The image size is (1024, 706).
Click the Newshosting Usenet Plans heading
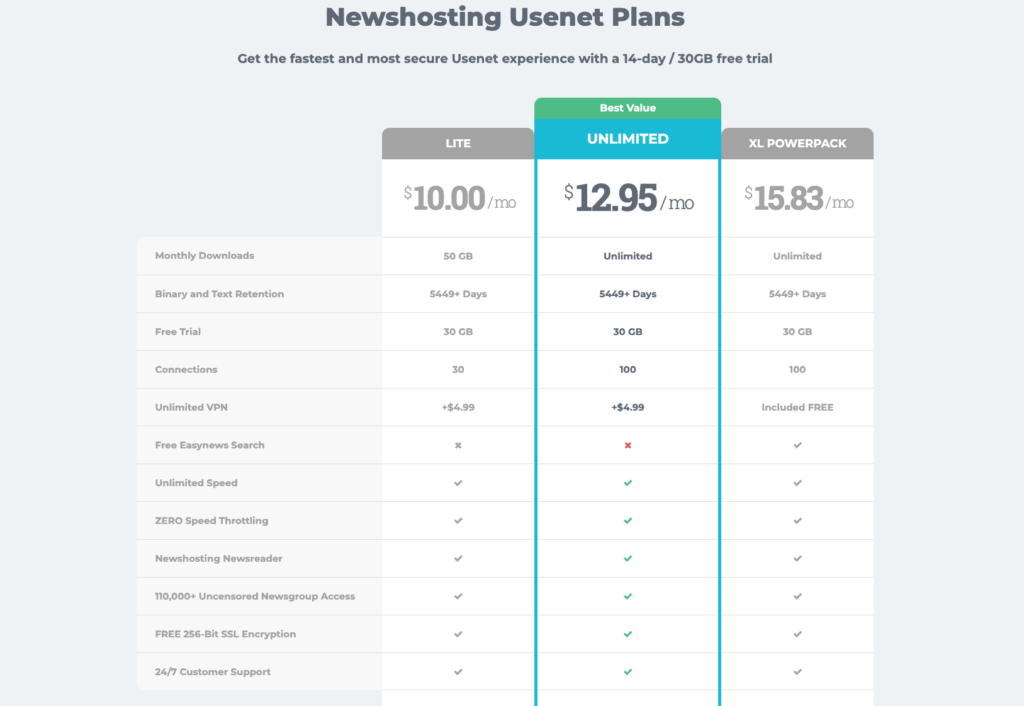pos(505,17)
